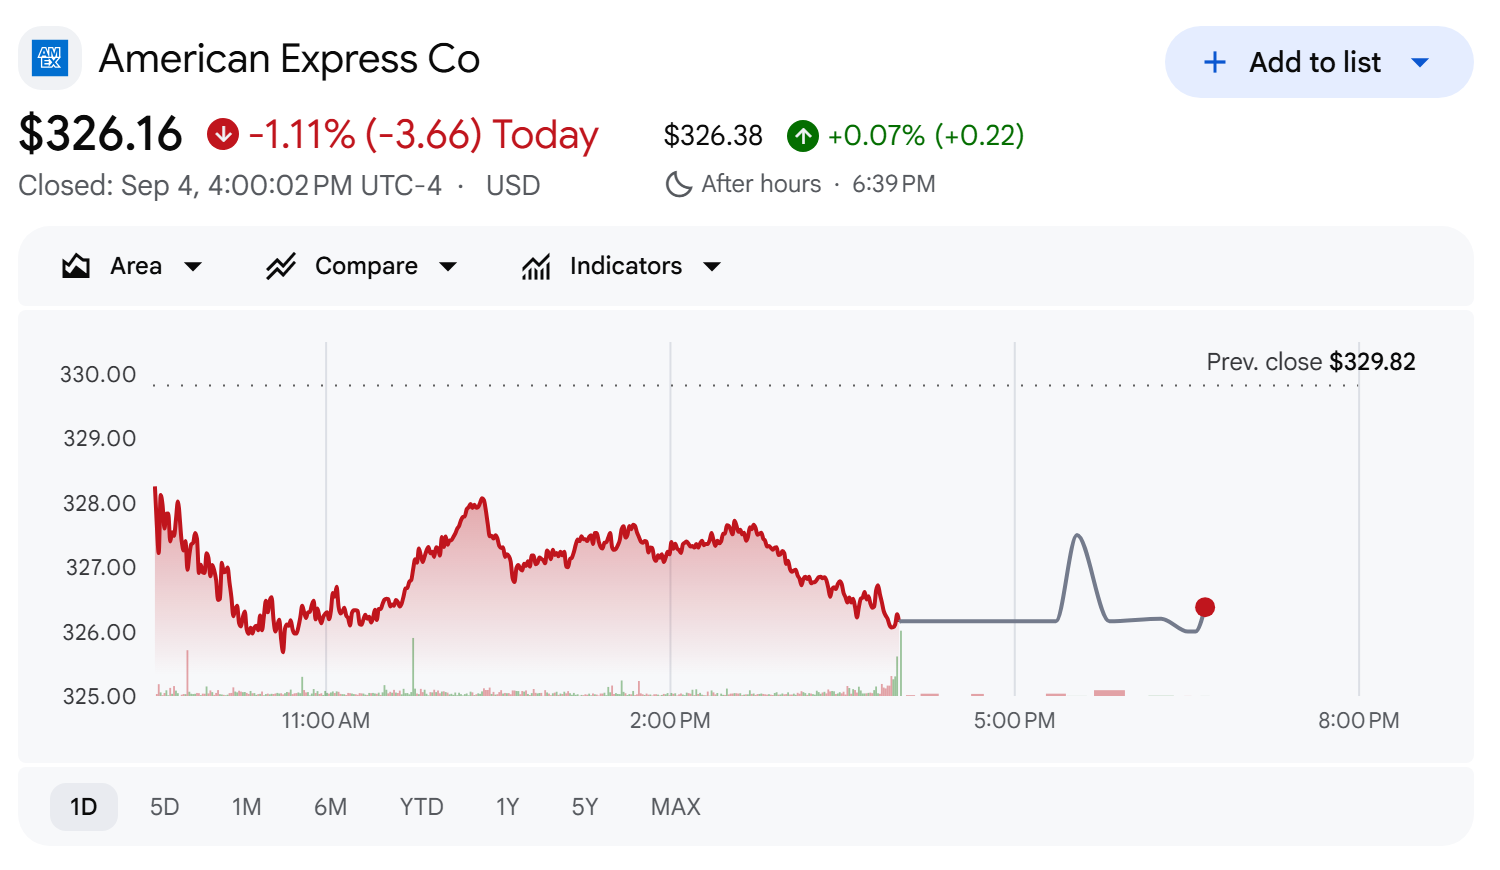1500x870 pixels.
Task: Click the green up-arrow after-hours icon
Action: coord(803,135)
